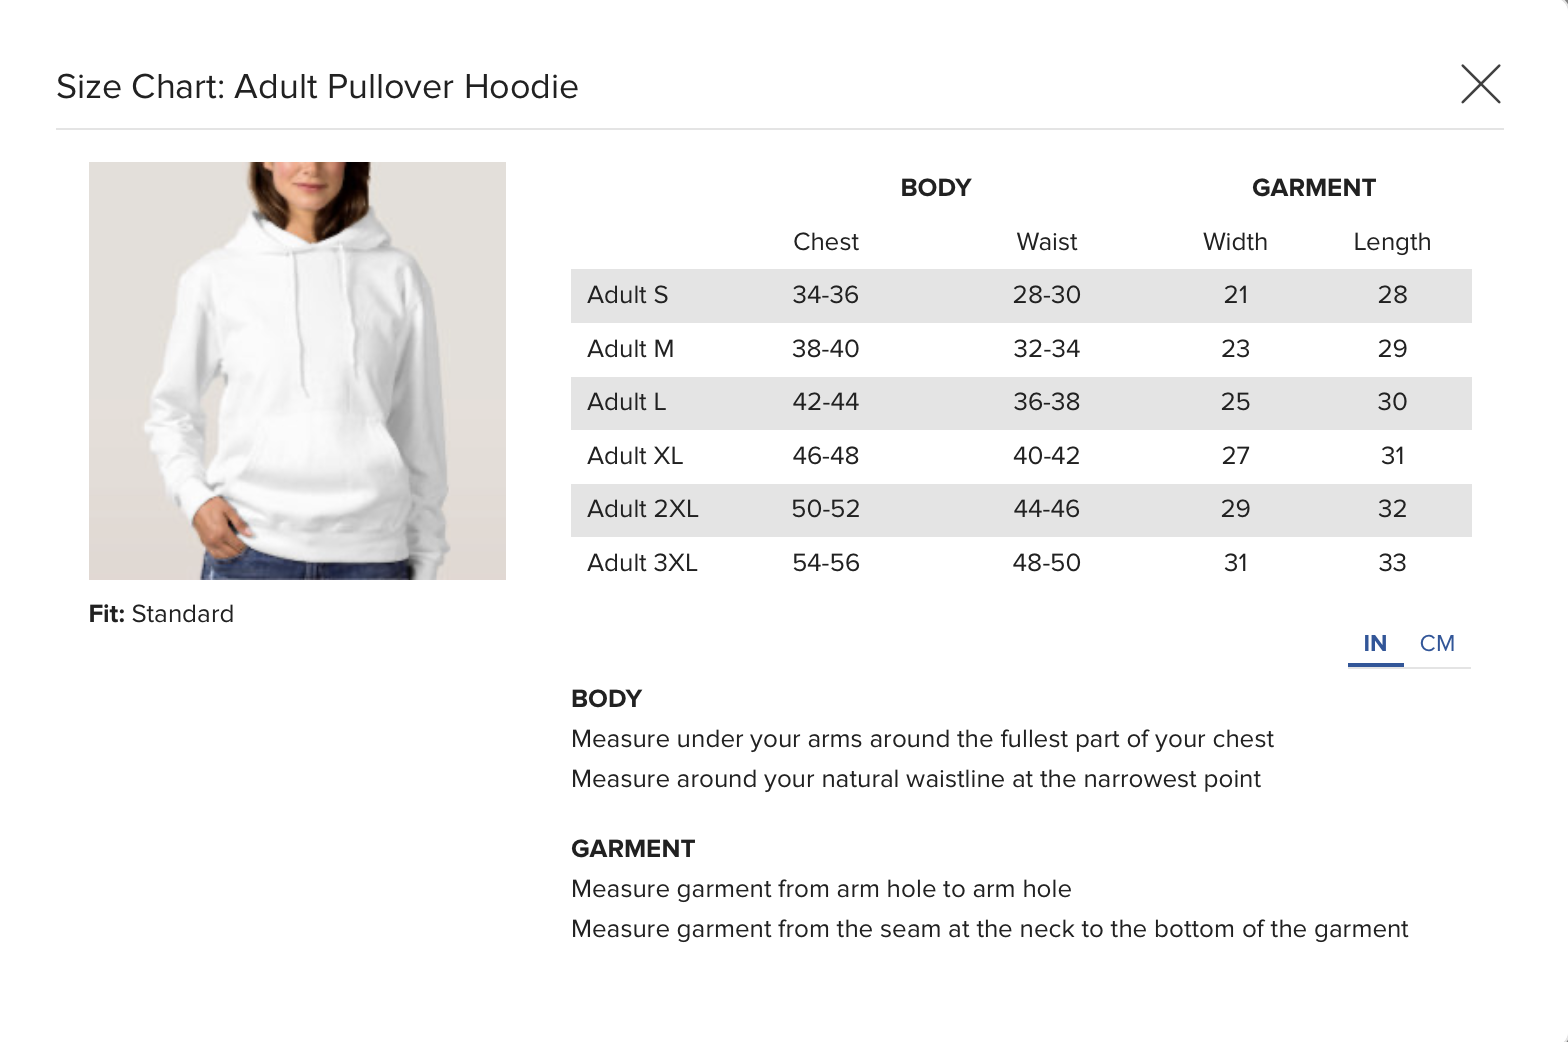Image resolution: width=1568 pixels, height=1042 pixels.
Task: Select the Adult S row label
Action: pyautogui.click(x=627, y=295)
